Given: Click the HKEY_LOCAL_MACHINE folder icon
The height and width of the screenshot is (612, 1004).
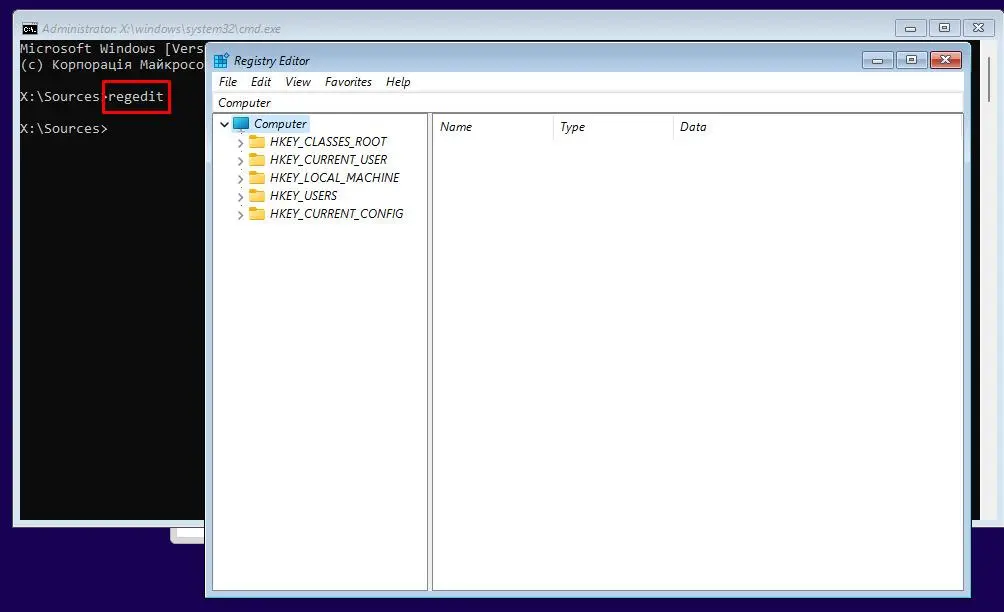Looking at the screenshot, I should pyautogui.click(x=257, y=177).
